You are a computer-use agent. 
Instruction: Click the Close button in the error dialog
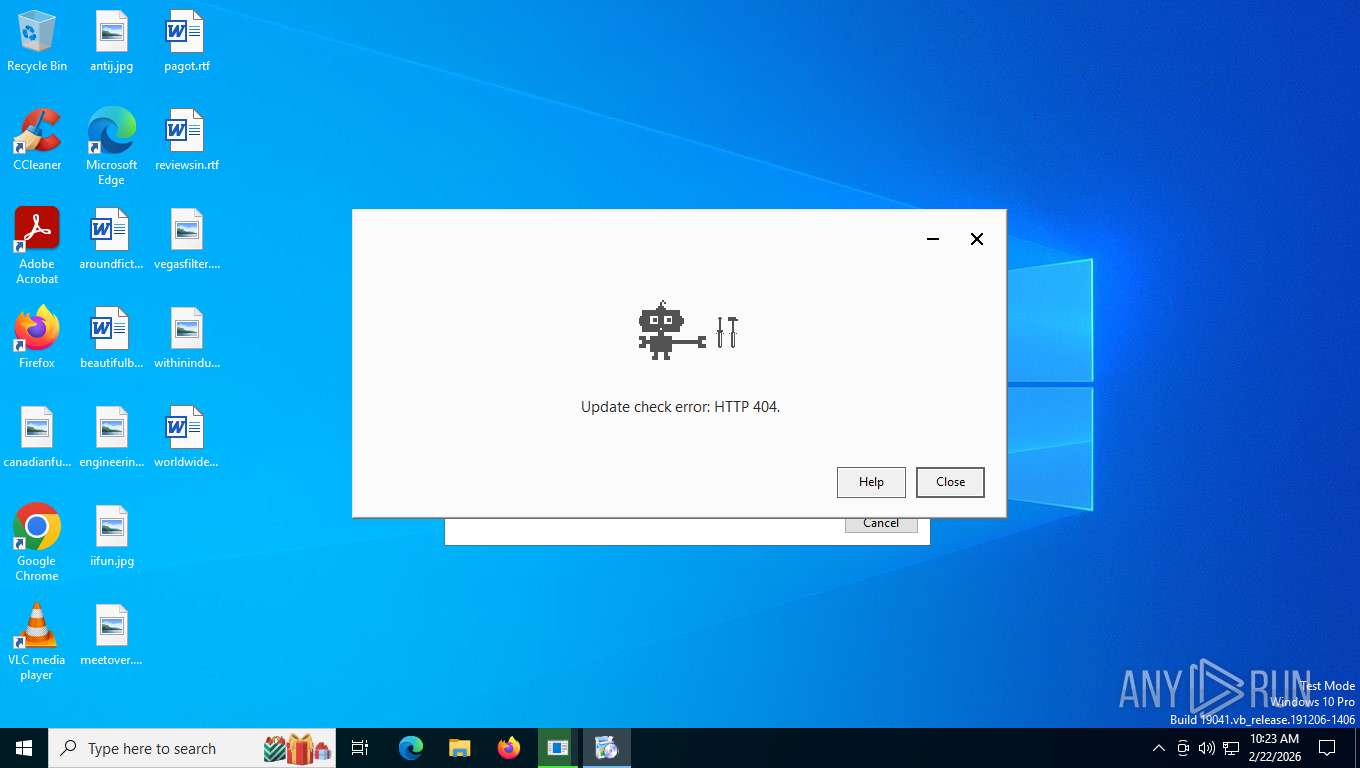click(950, 482)
